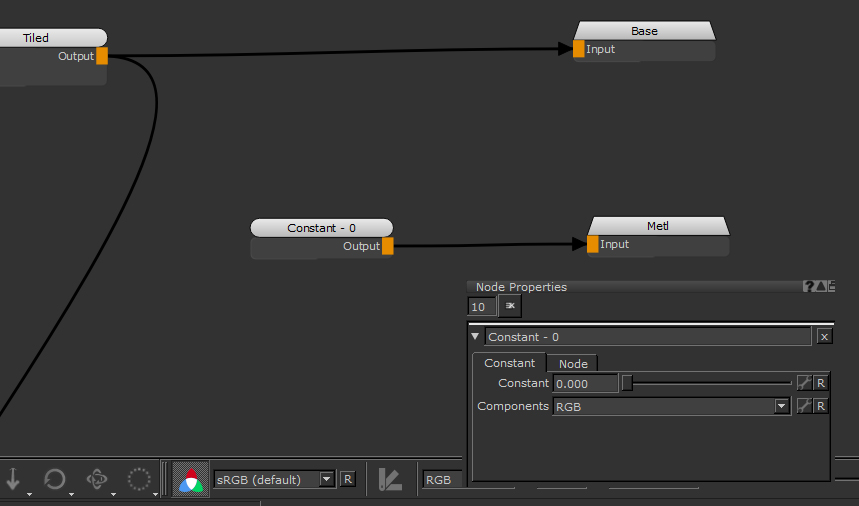The image size is (859, 506).
Task: Click the dotted circle tool icon
Action: [x=139, y=479]
